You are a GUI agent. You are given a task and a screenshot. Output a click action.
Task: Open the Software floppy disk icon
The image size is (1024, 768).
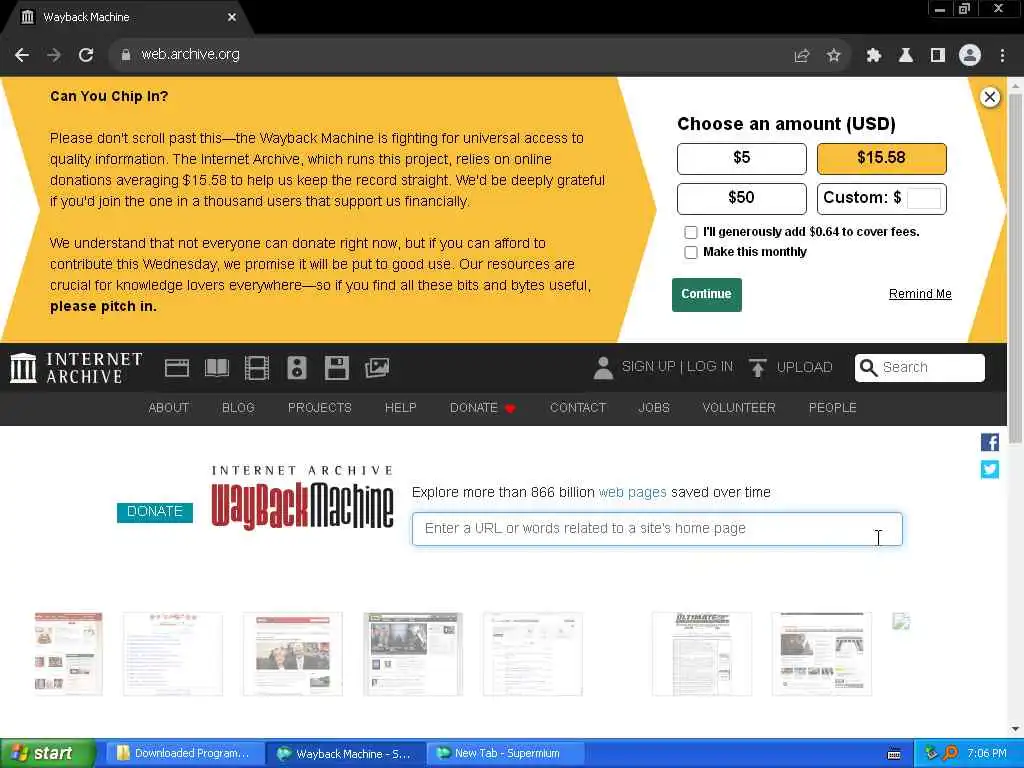click(x=336, y=368)
